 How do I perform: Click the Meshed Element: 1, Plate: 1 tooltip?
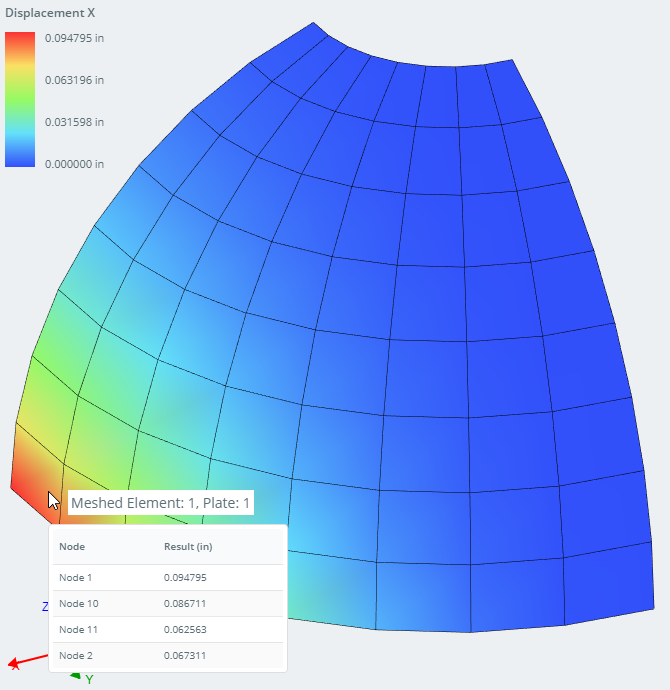[160, 503]
